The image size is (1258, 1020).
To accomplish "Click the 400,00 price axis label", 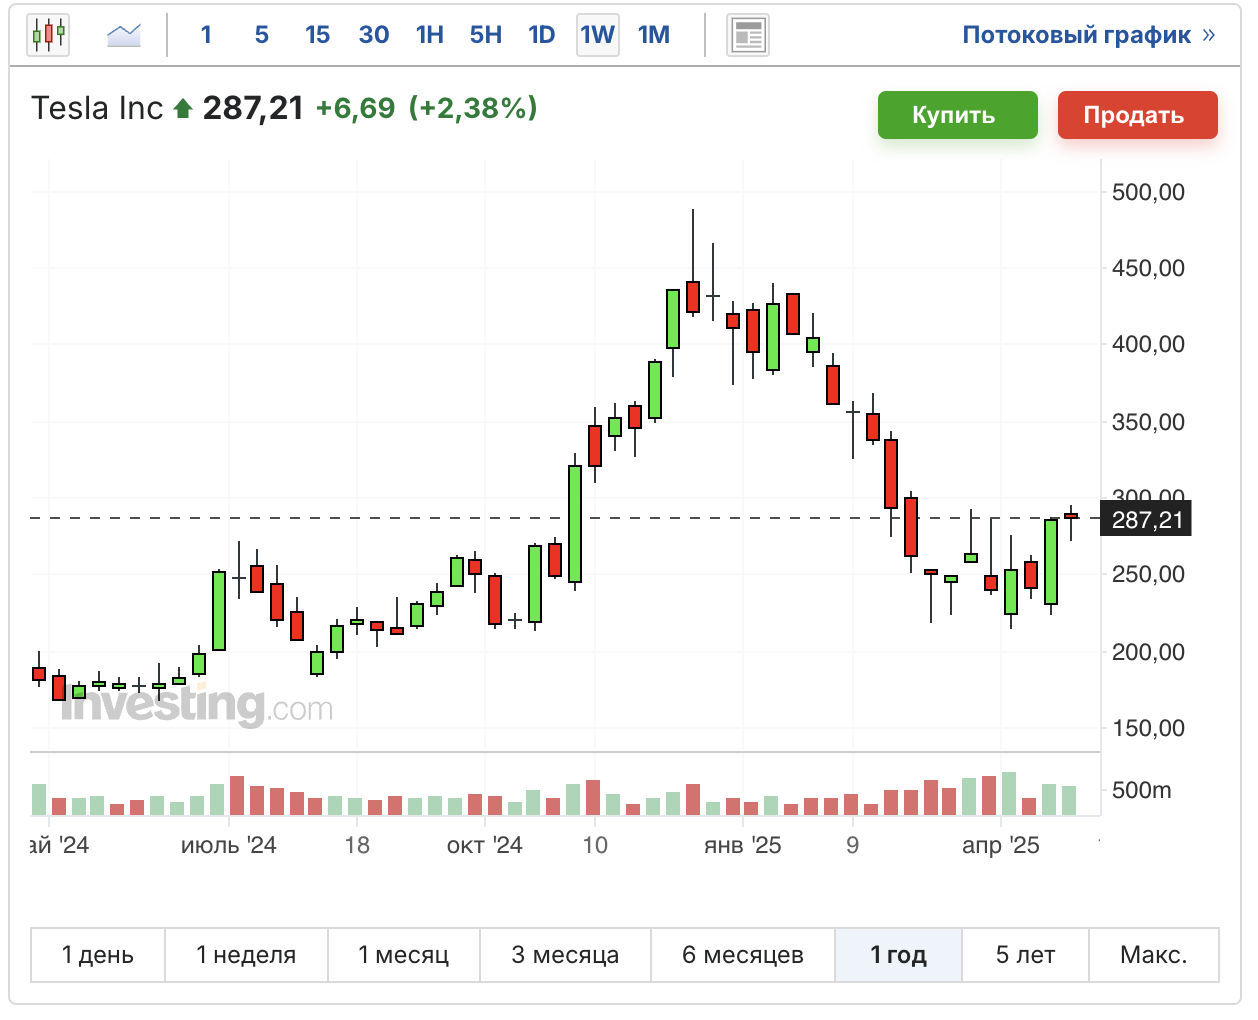I will (1149, 344).
